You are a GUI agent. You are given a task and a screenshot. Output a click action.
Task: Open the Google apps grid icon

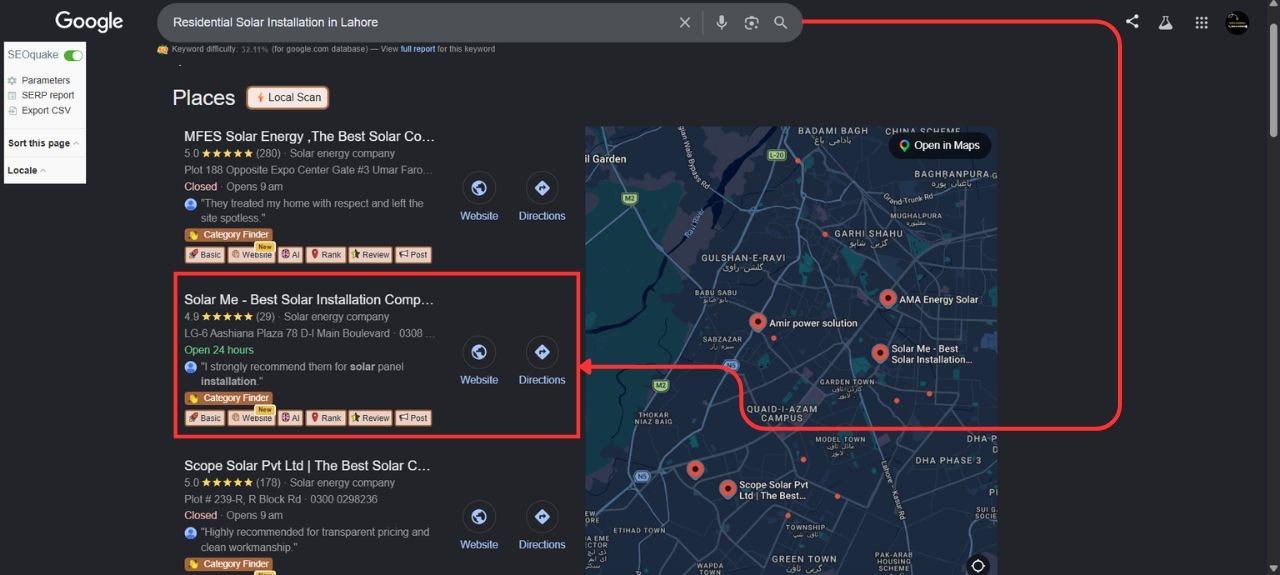click(x=1202, y=22)
